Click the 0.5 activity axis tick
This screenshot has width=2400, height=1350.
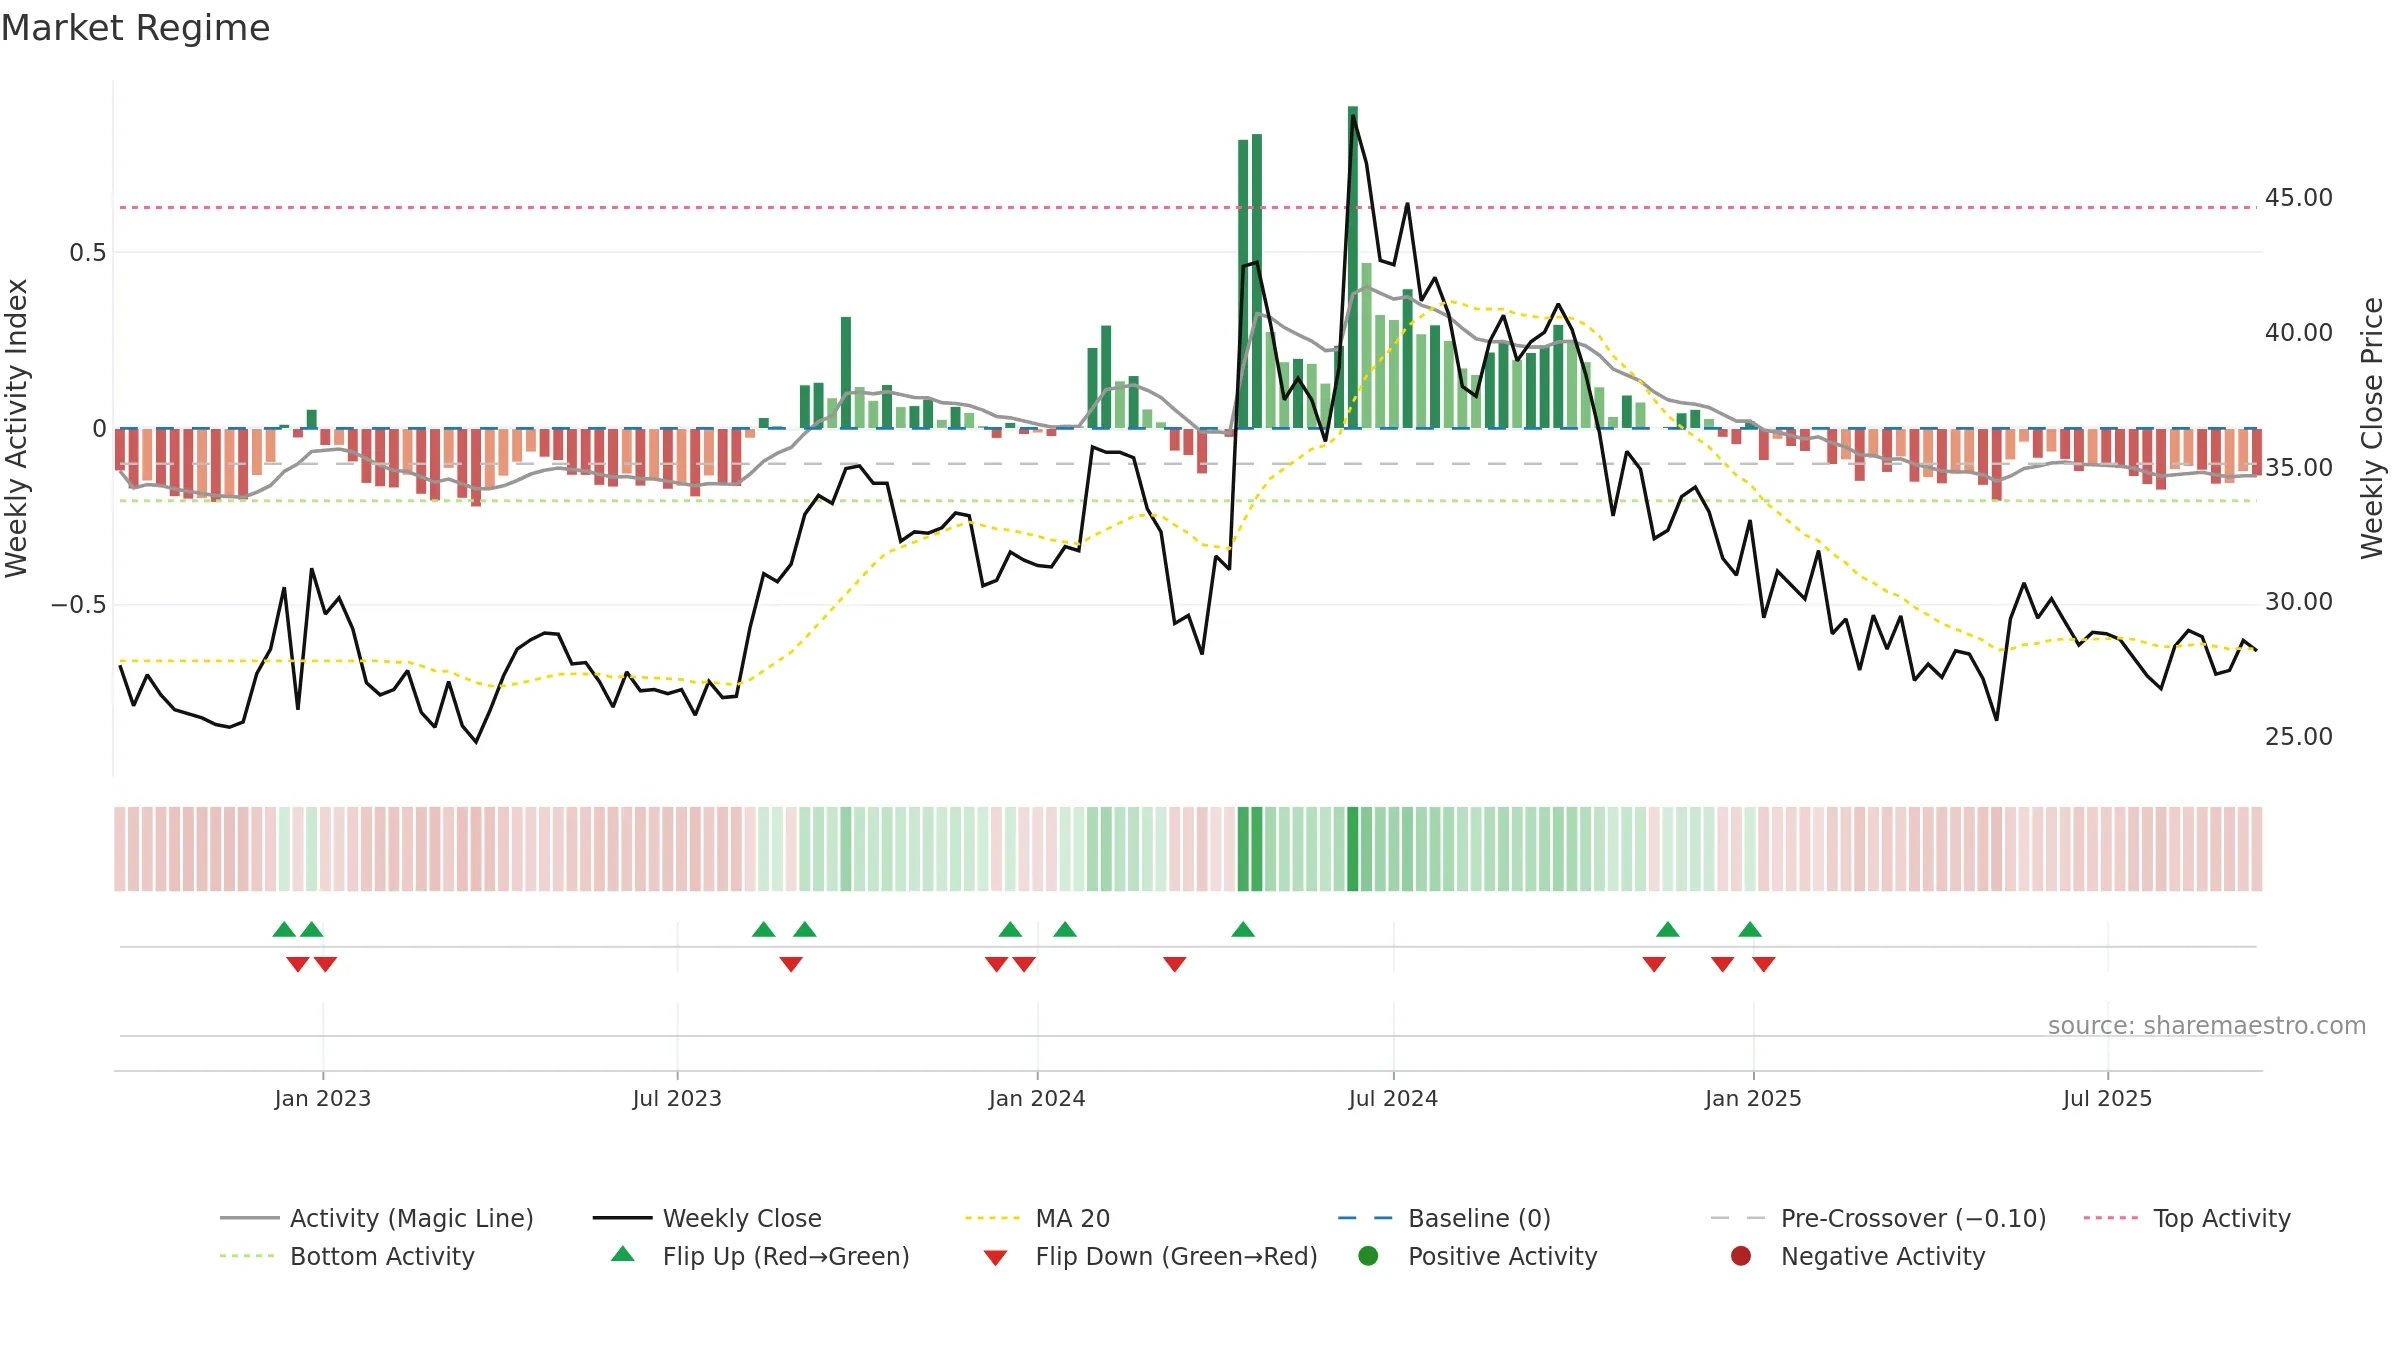tap(87, 252)
